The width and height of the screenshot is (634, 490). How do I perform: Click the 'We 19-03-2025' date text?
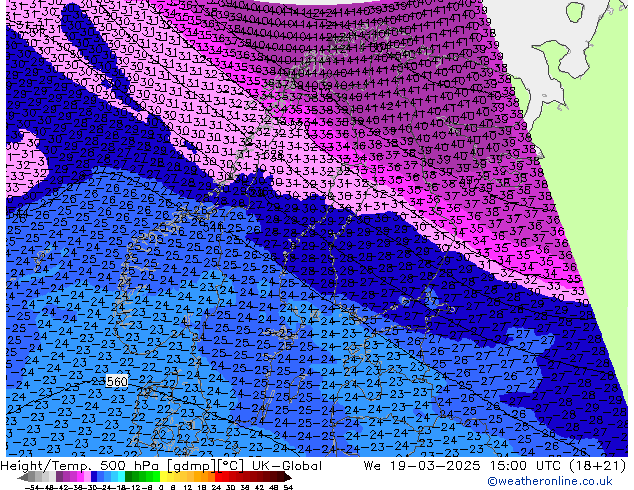[x=421, y=466]
